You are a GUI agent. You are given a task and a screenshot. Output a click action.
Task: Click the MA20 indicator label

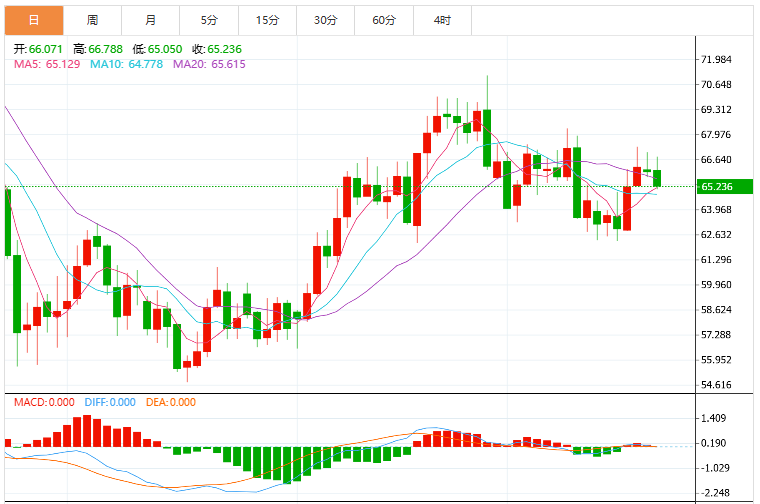(209, 64)
